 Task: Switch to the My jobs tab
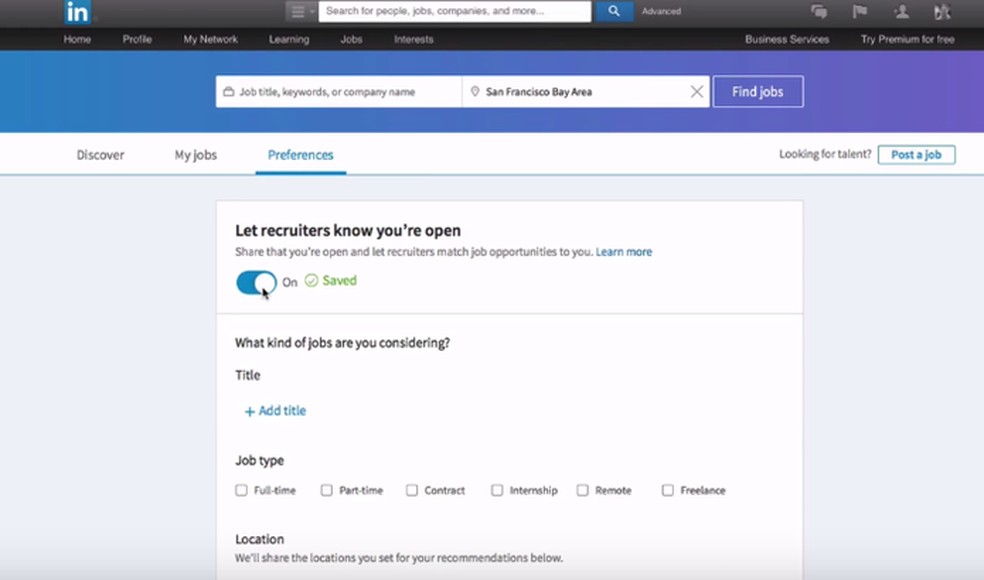(x=194, y=155)
